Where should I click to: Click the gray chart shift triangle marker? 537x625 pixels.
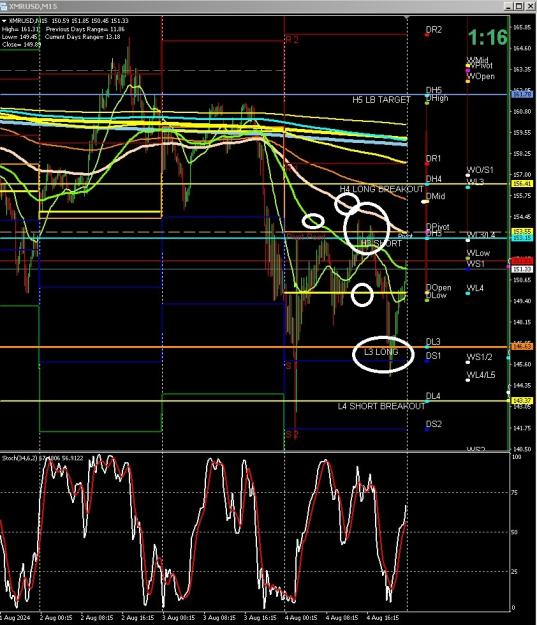407,18
